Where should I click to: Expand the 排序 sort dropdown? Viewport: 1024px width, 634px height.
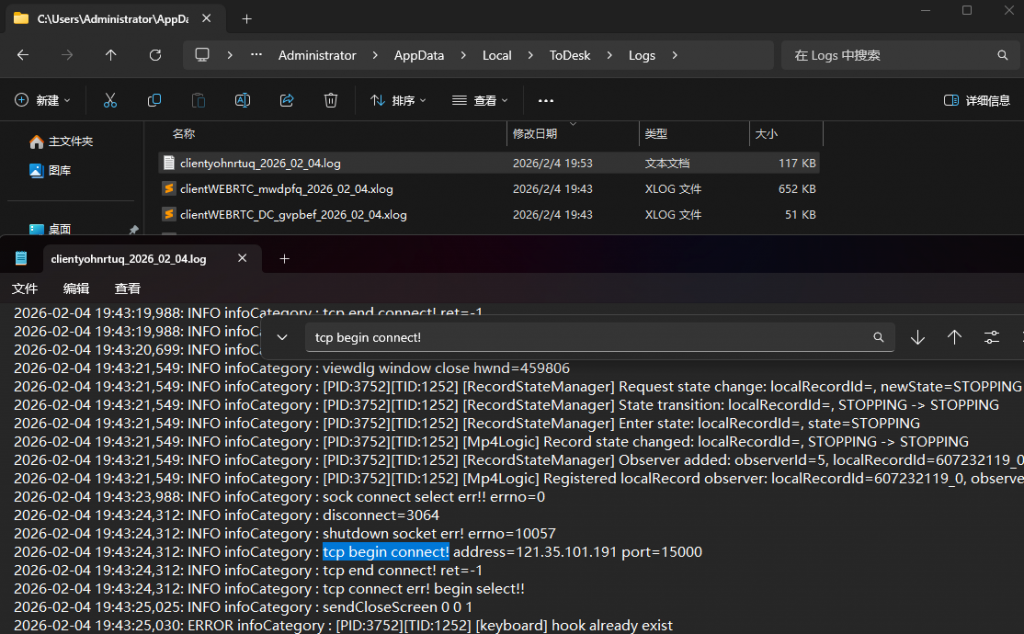click(398, 100)
